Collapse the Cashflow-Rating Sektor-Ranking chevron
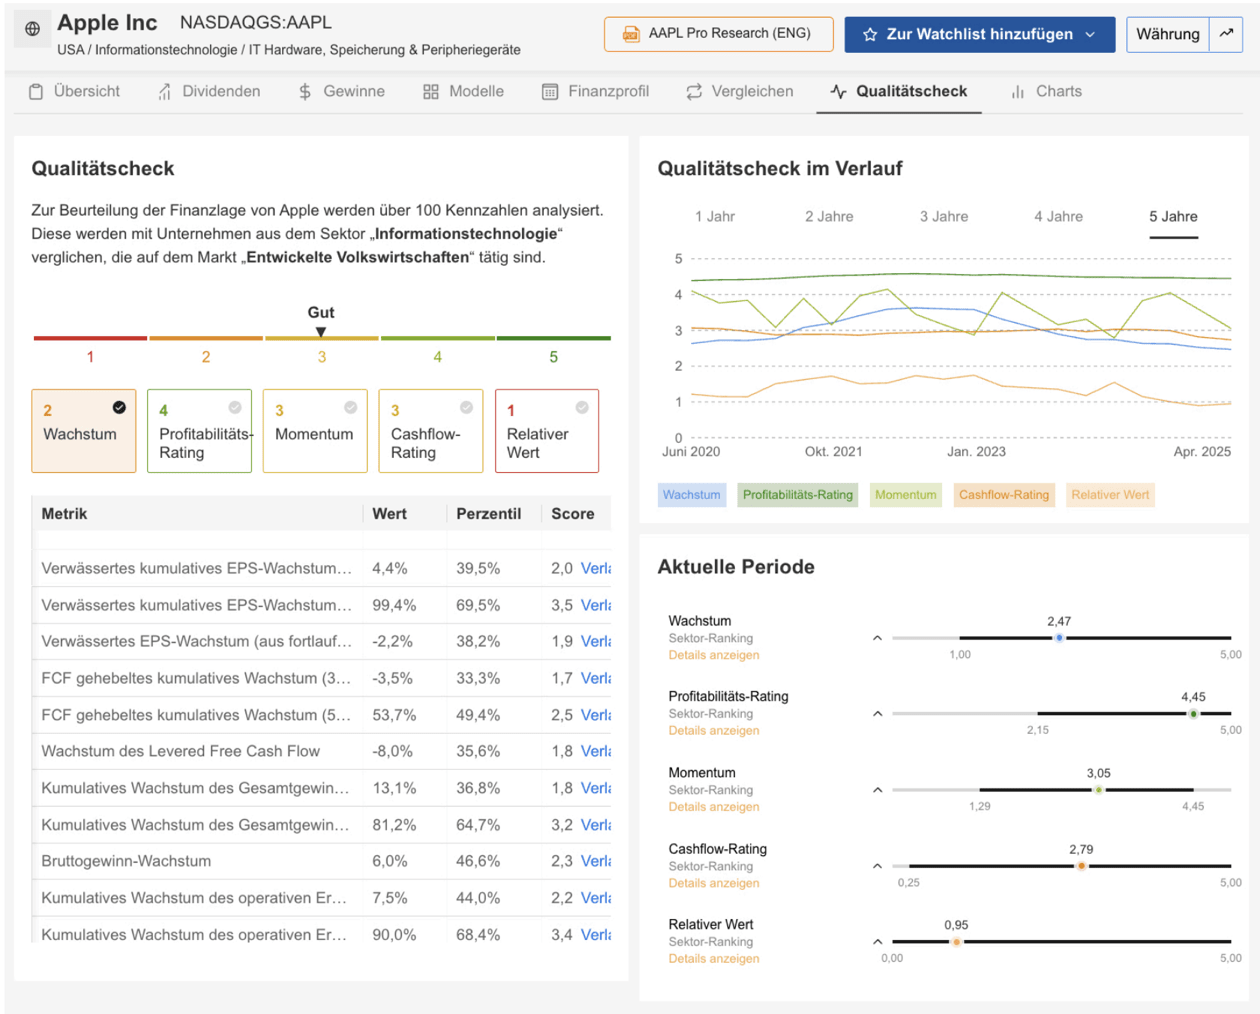 tap(877, 866)
